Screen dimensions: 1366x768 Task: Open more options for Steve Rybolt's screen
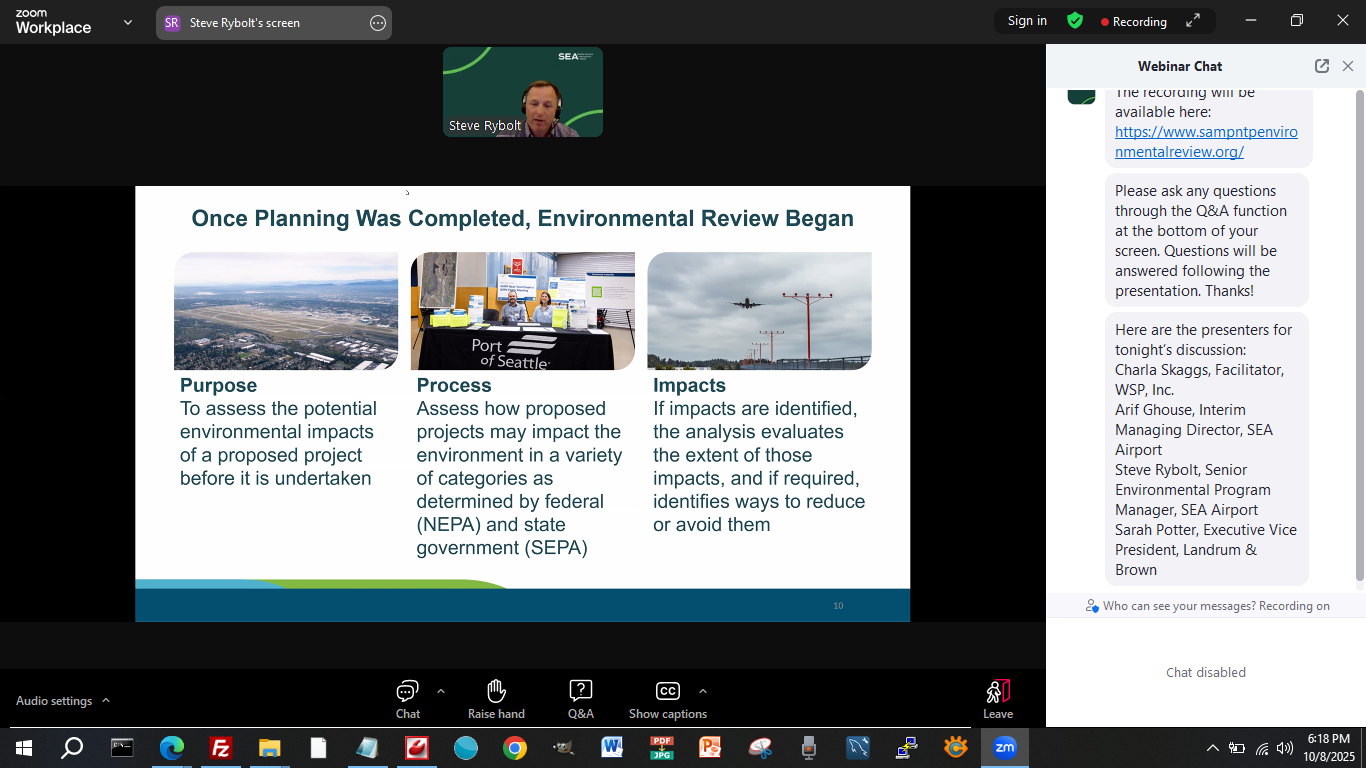point(378,23)
